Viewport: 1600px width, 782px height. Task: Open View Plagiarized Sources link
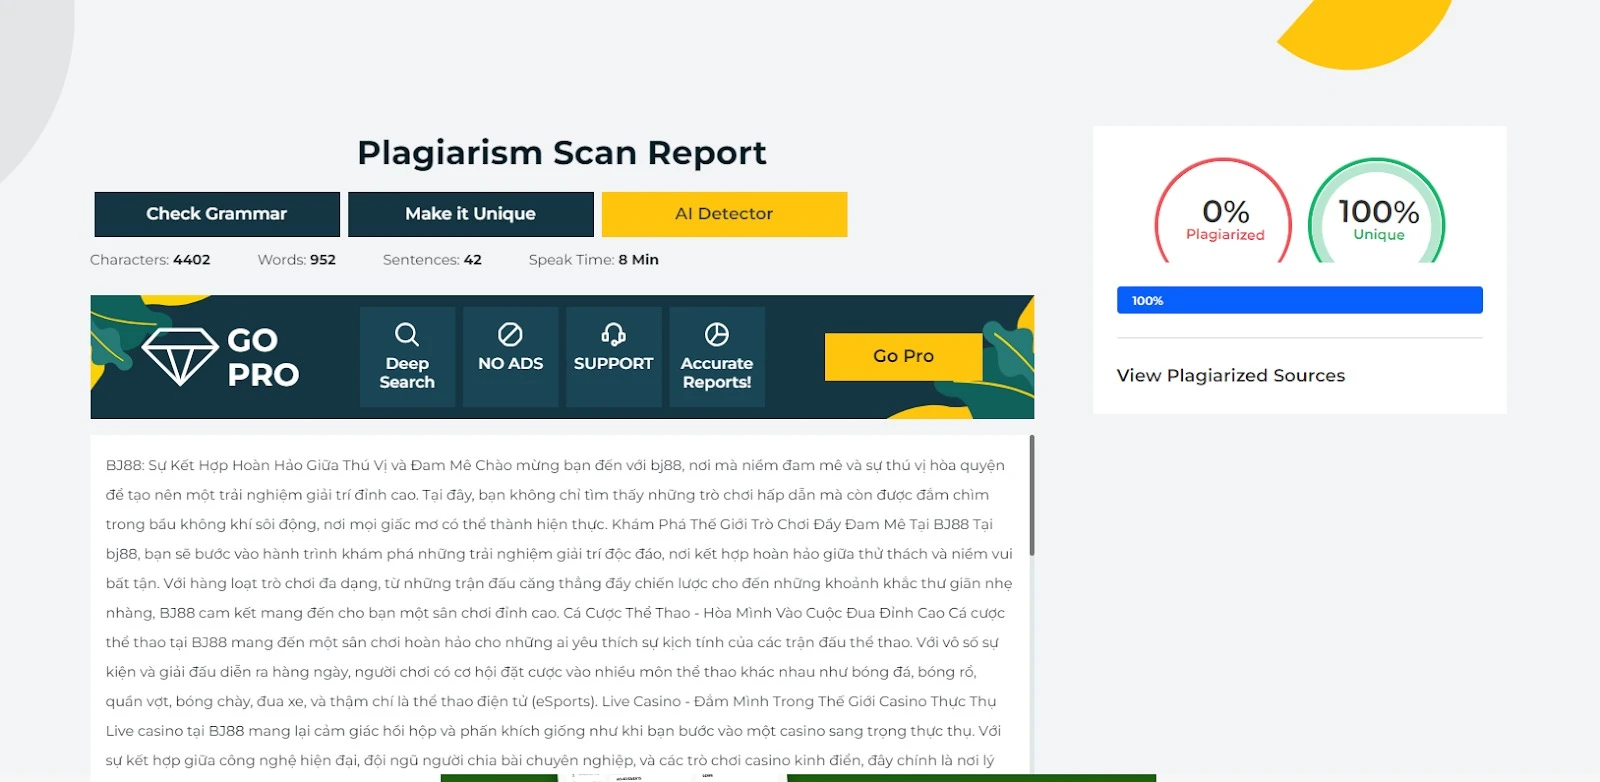click(1231, 376)
